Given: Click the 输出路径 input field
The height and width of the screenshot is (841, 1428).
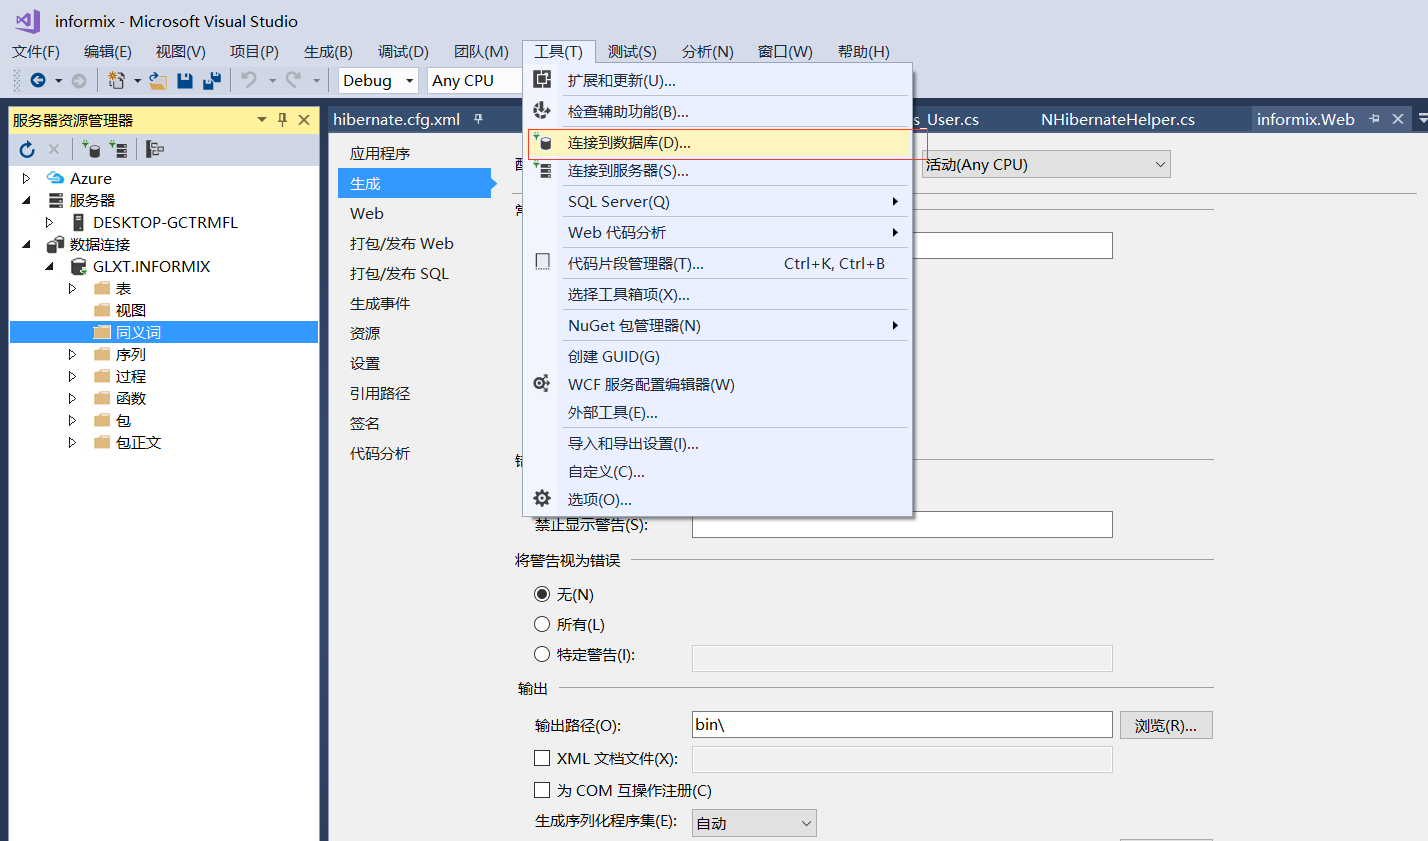Looking at the screenshot, I should pyautogui.click(x=902, y=725).
